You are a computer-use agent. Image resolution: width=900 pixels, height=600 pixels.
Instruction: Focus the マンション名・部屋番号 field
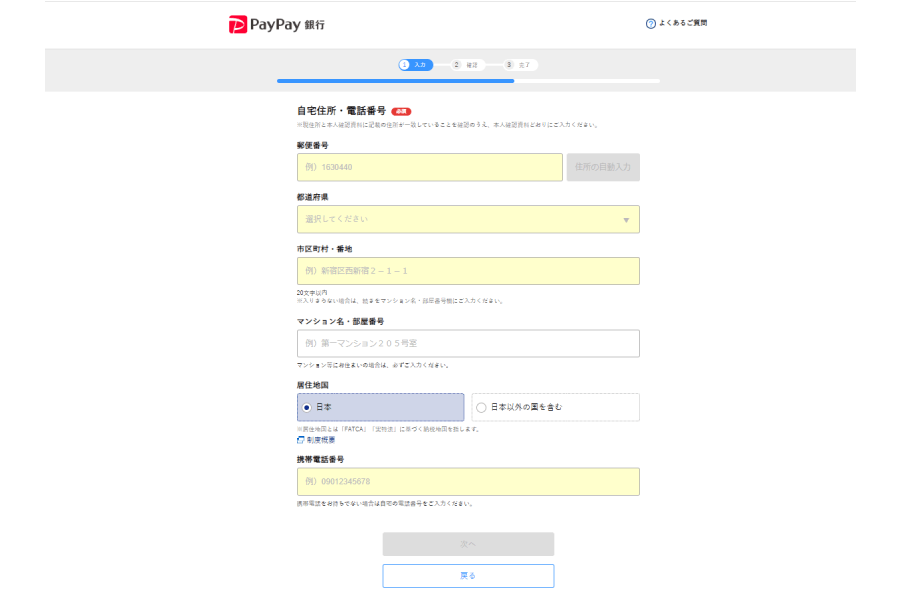coord(468,343)
